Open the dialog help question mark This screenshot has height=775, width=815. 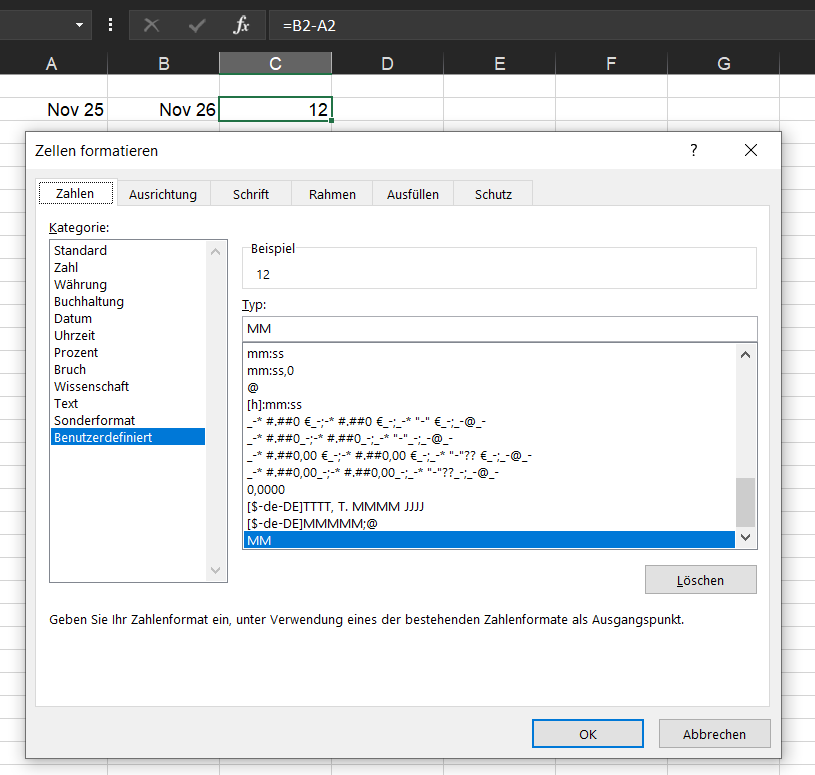(693, 150)
